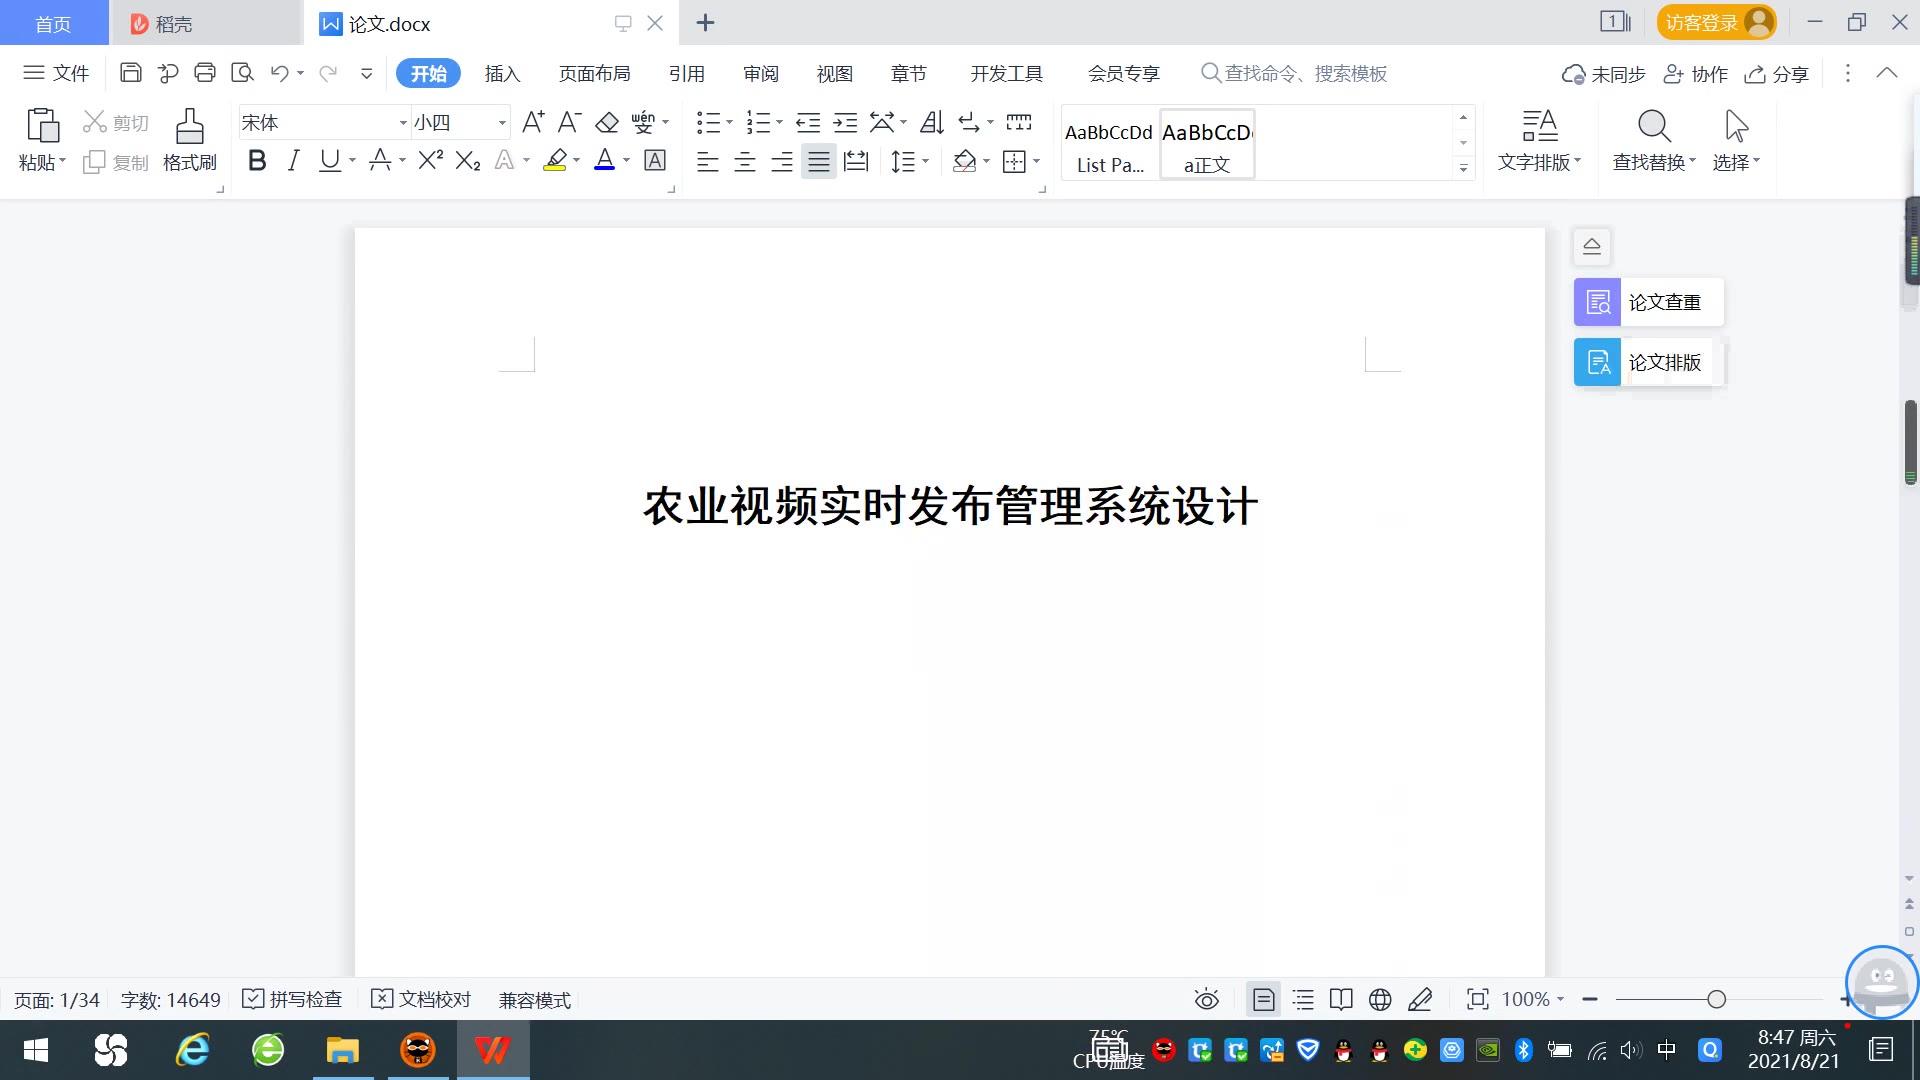This screenshot has height=1080, width=1920.
Task: Click the 论文查重 side panel button
Action: [1648, 302]
